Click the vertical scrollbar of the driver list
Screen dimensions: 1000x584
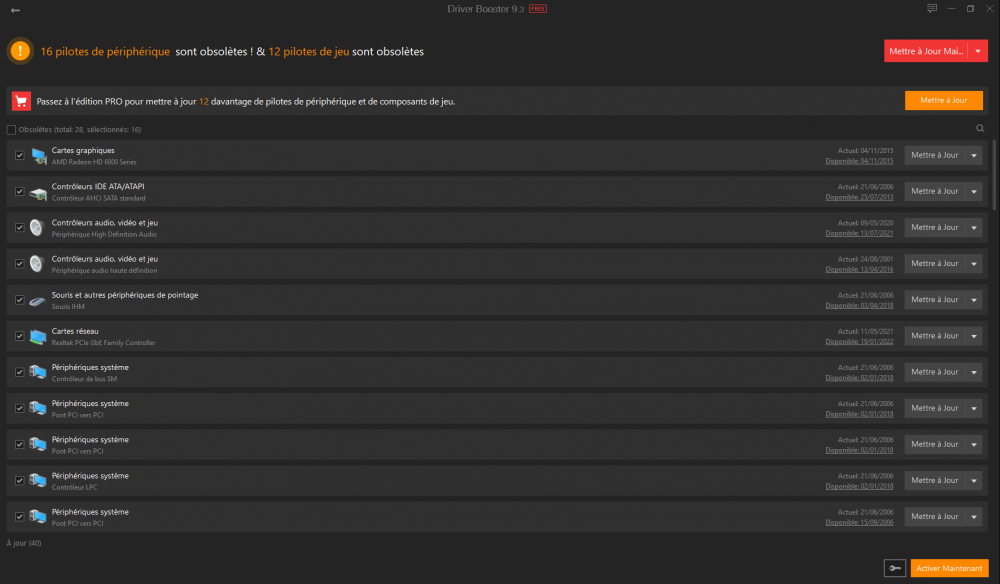point(994,175)
